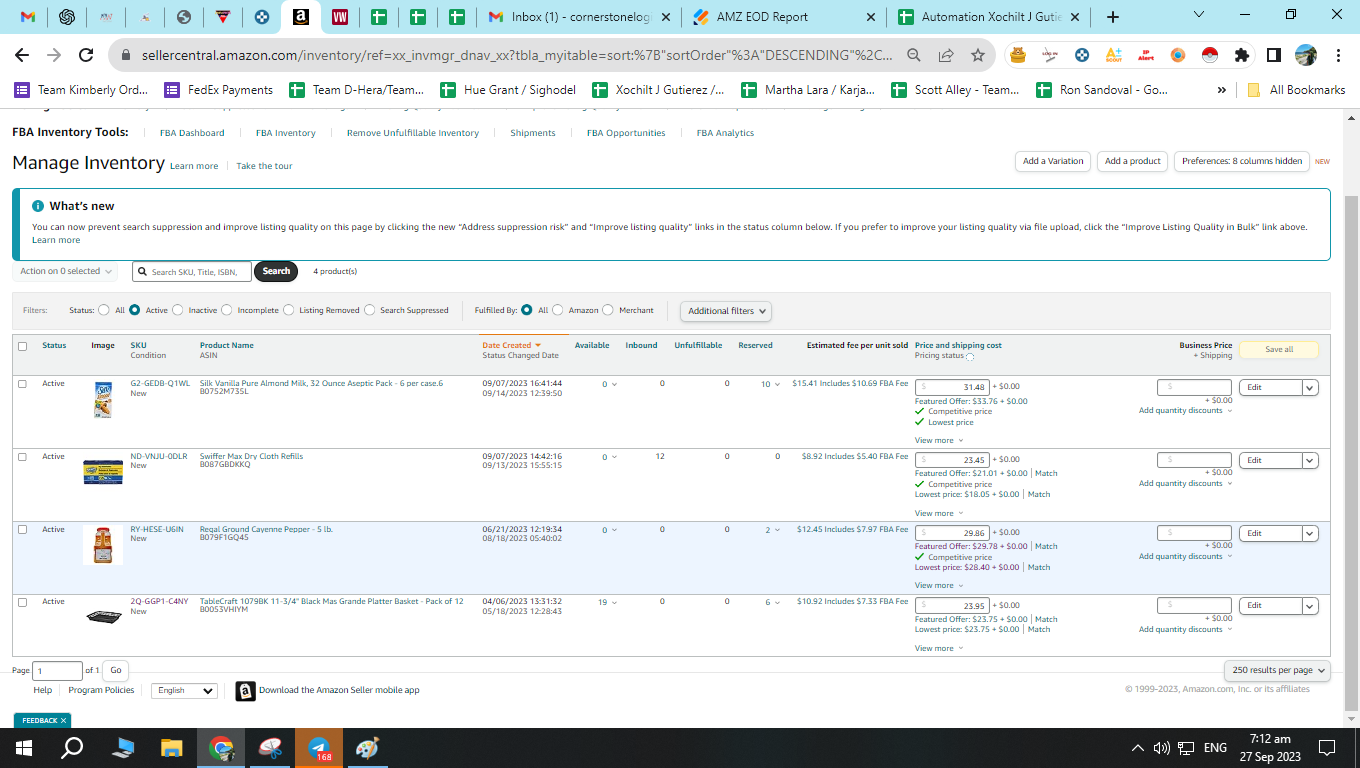Check the select-all checkbox in table header
The height and width of the screenshot is (768, 1360).
22,346
